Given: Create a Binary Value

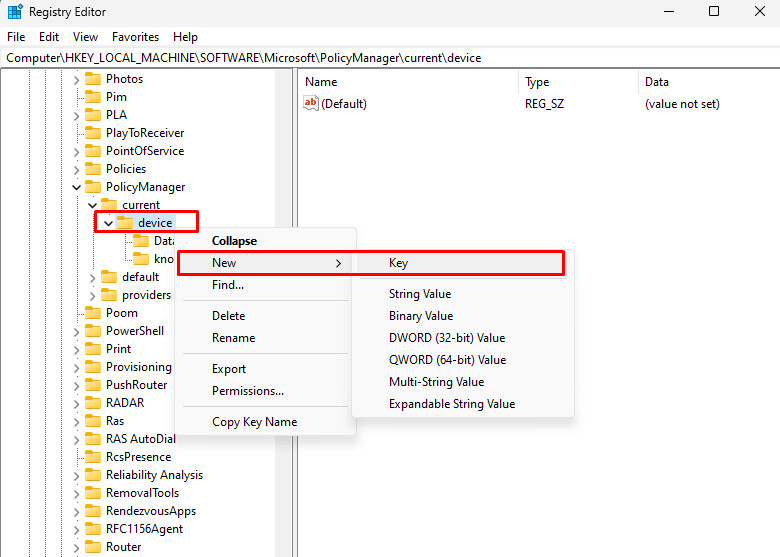Looking at the screenshot, I should pos(463,316).
